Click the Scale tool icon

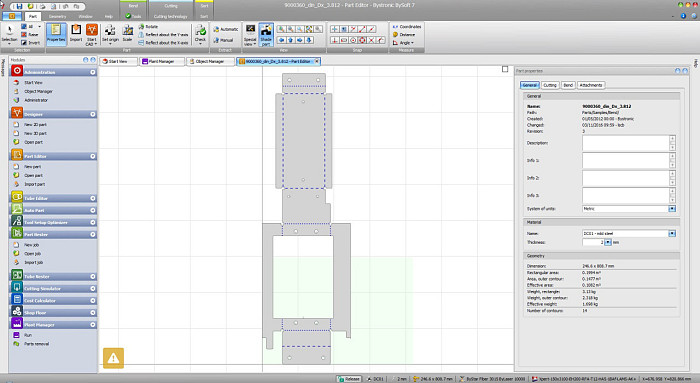128,34
